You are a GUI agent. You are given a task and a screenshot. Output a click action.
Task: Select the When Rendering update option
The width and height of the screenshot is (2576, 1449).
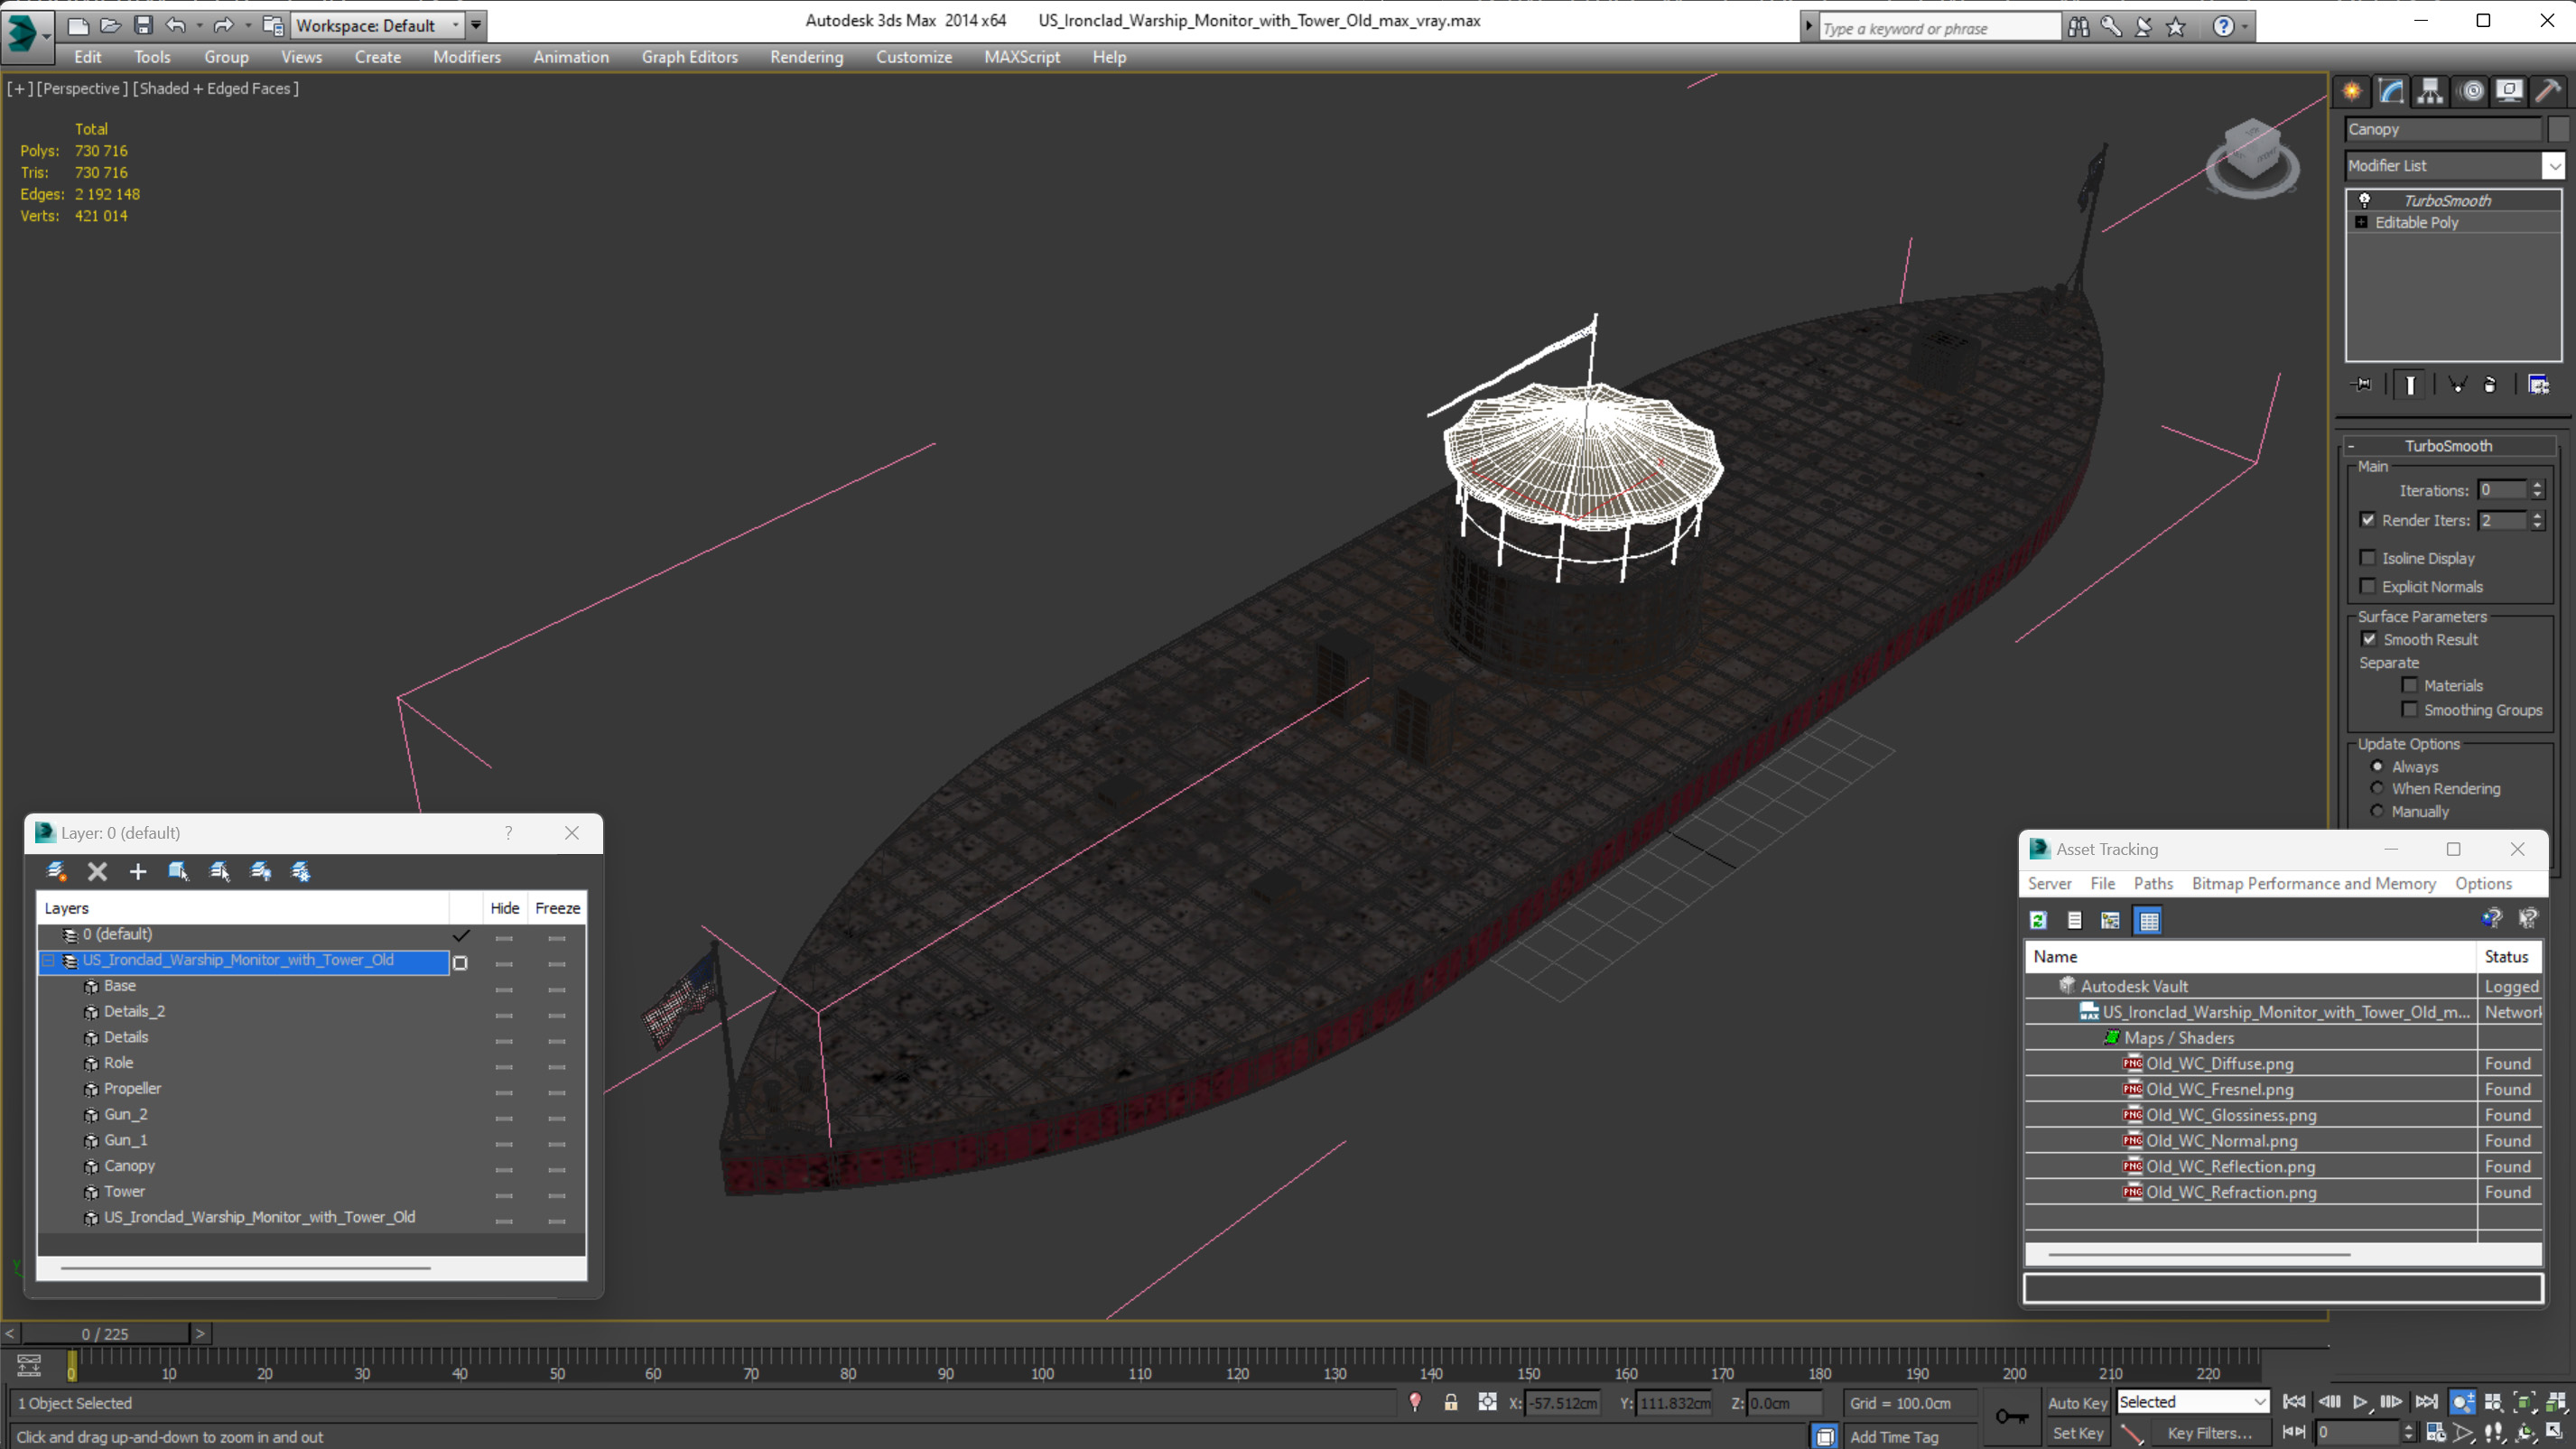tap(2377, 788)
